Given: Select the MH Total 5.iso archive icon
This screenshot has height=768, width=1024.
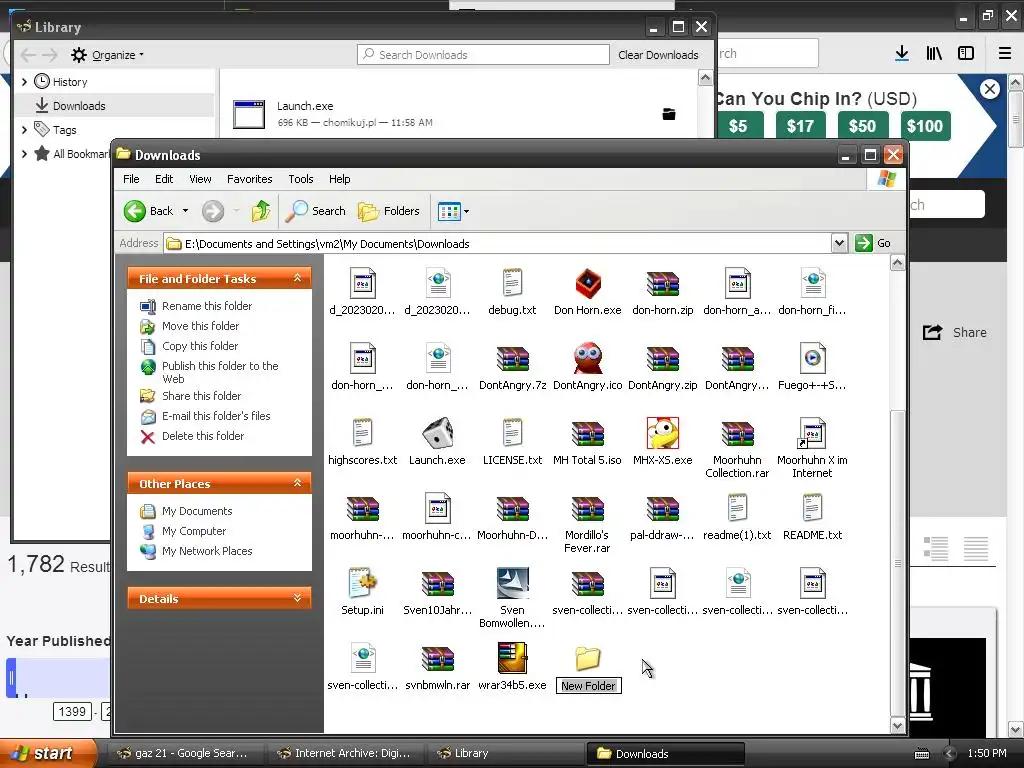Looking at the screenshot, I should click(587, 434).
